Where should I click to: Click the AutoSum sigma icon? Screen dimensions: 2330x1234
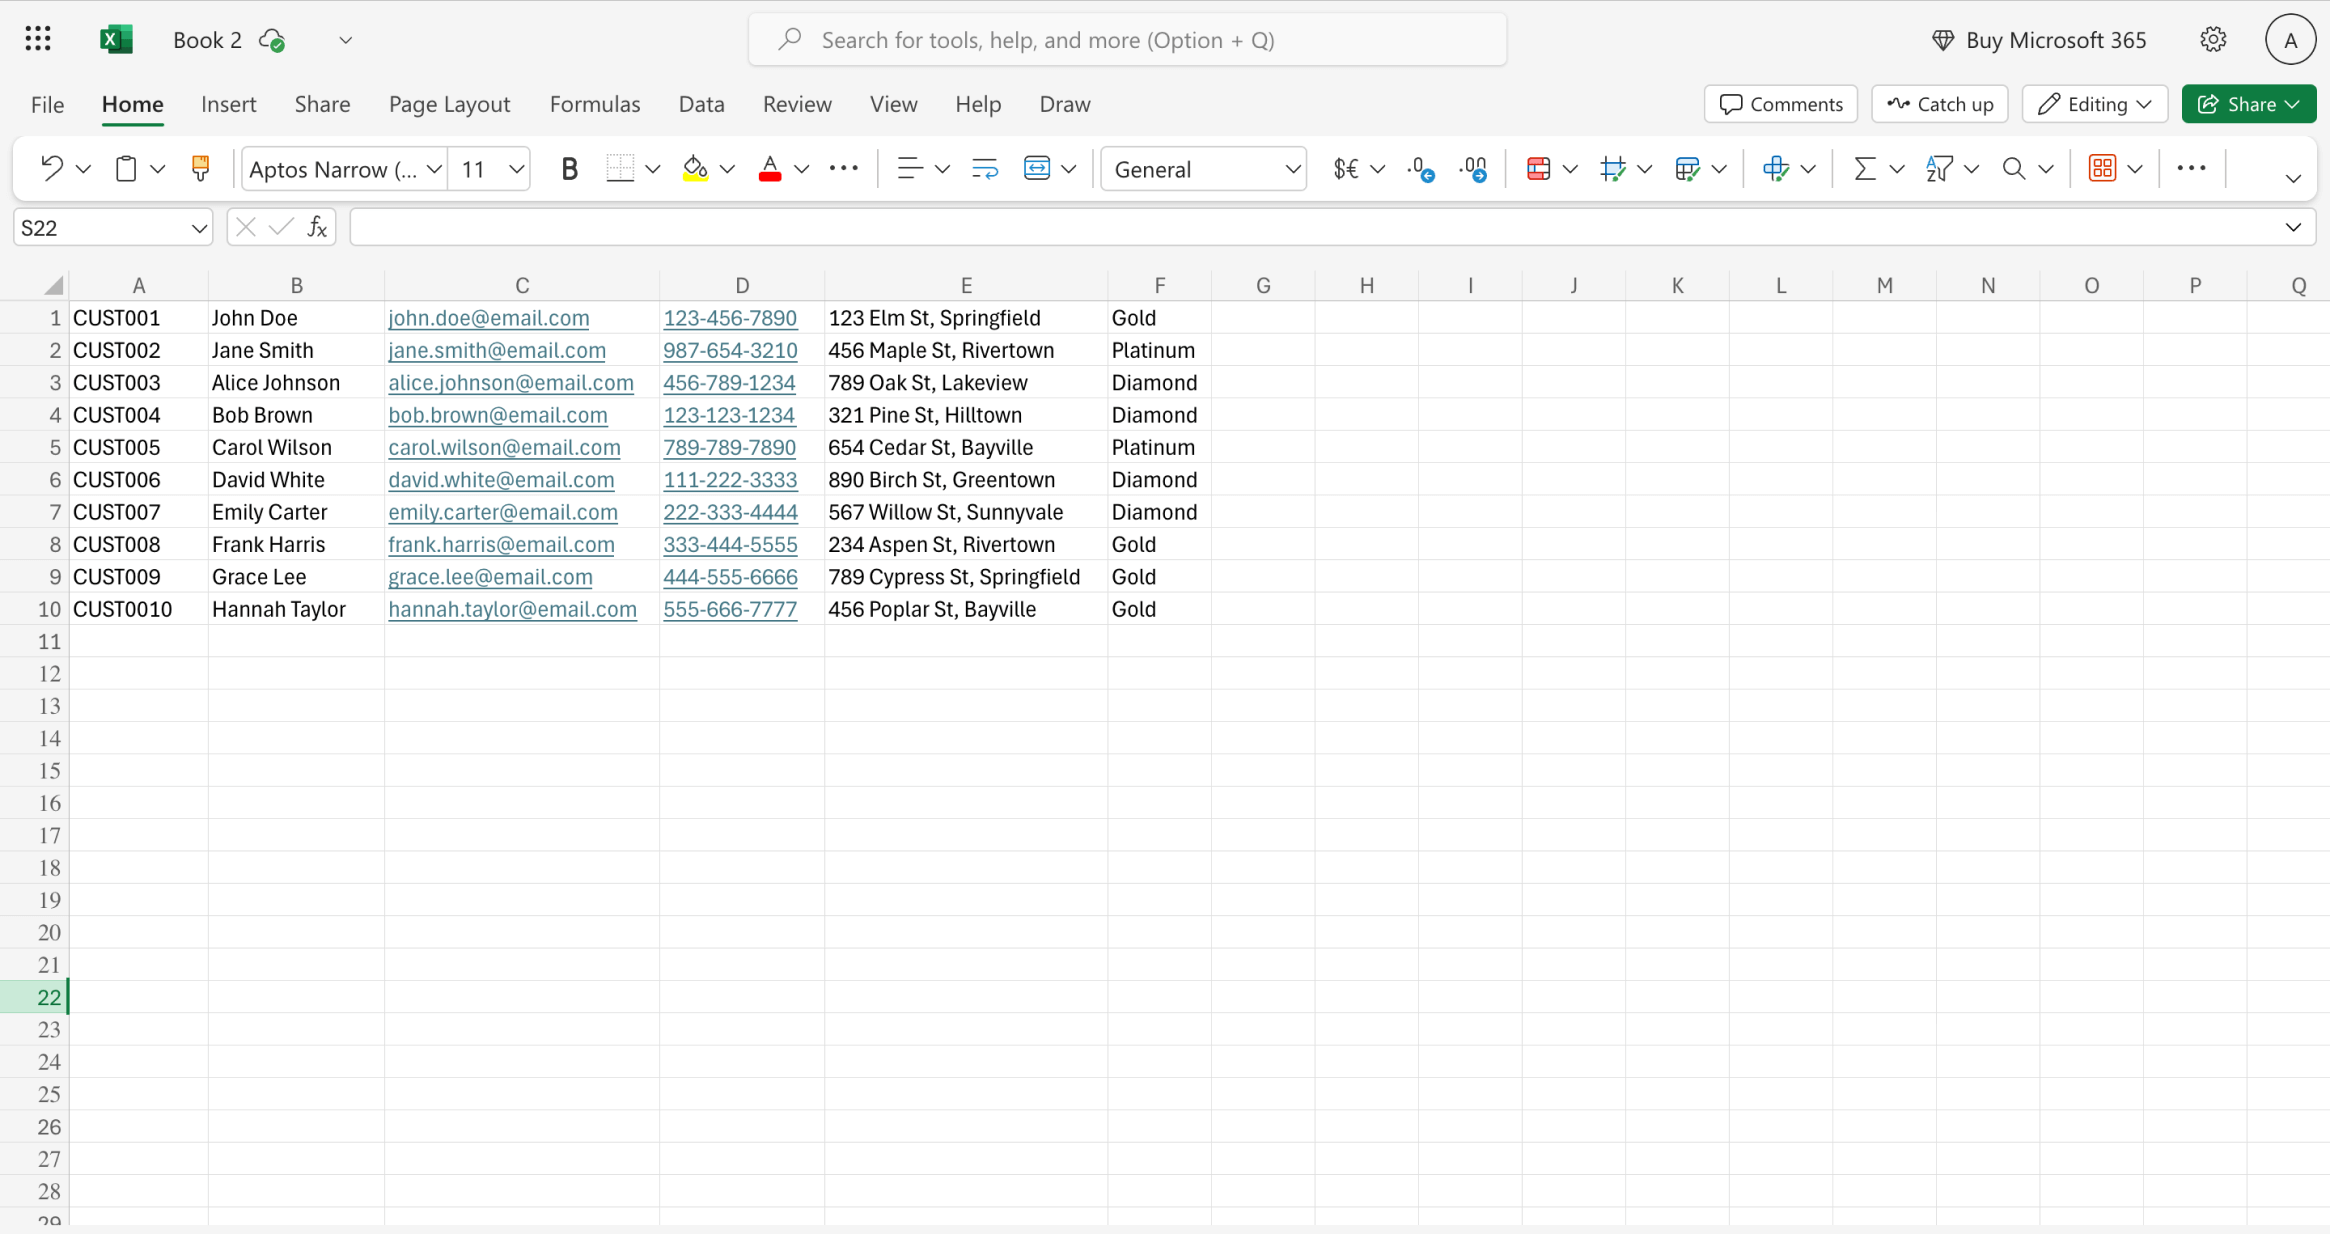pos(1864,169)
